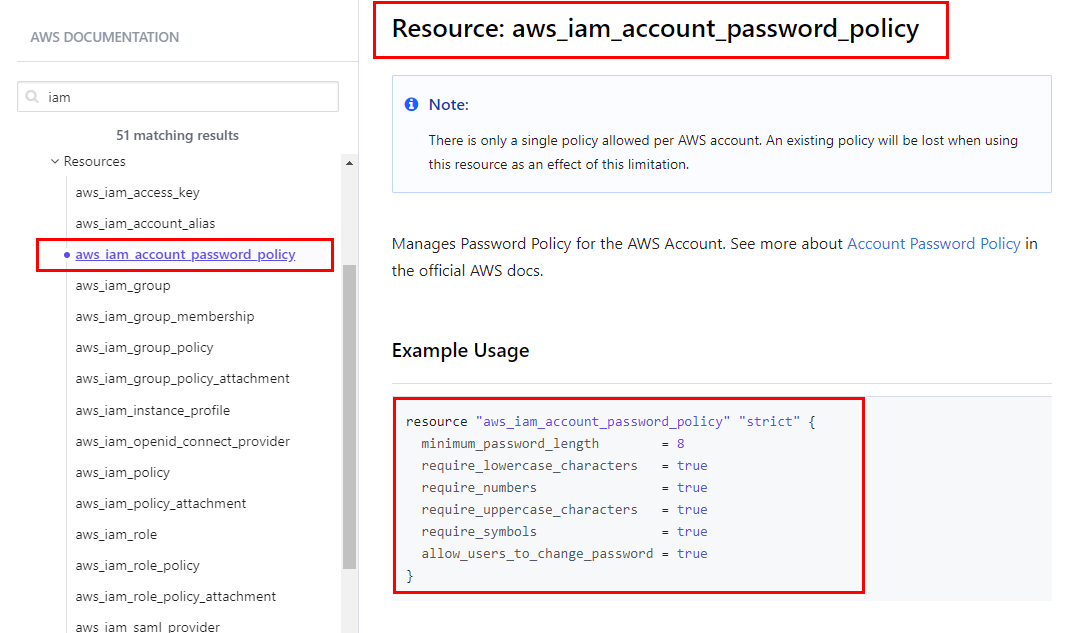Select aws_iam_account_password_policy in sidebar

pos(185,255)
